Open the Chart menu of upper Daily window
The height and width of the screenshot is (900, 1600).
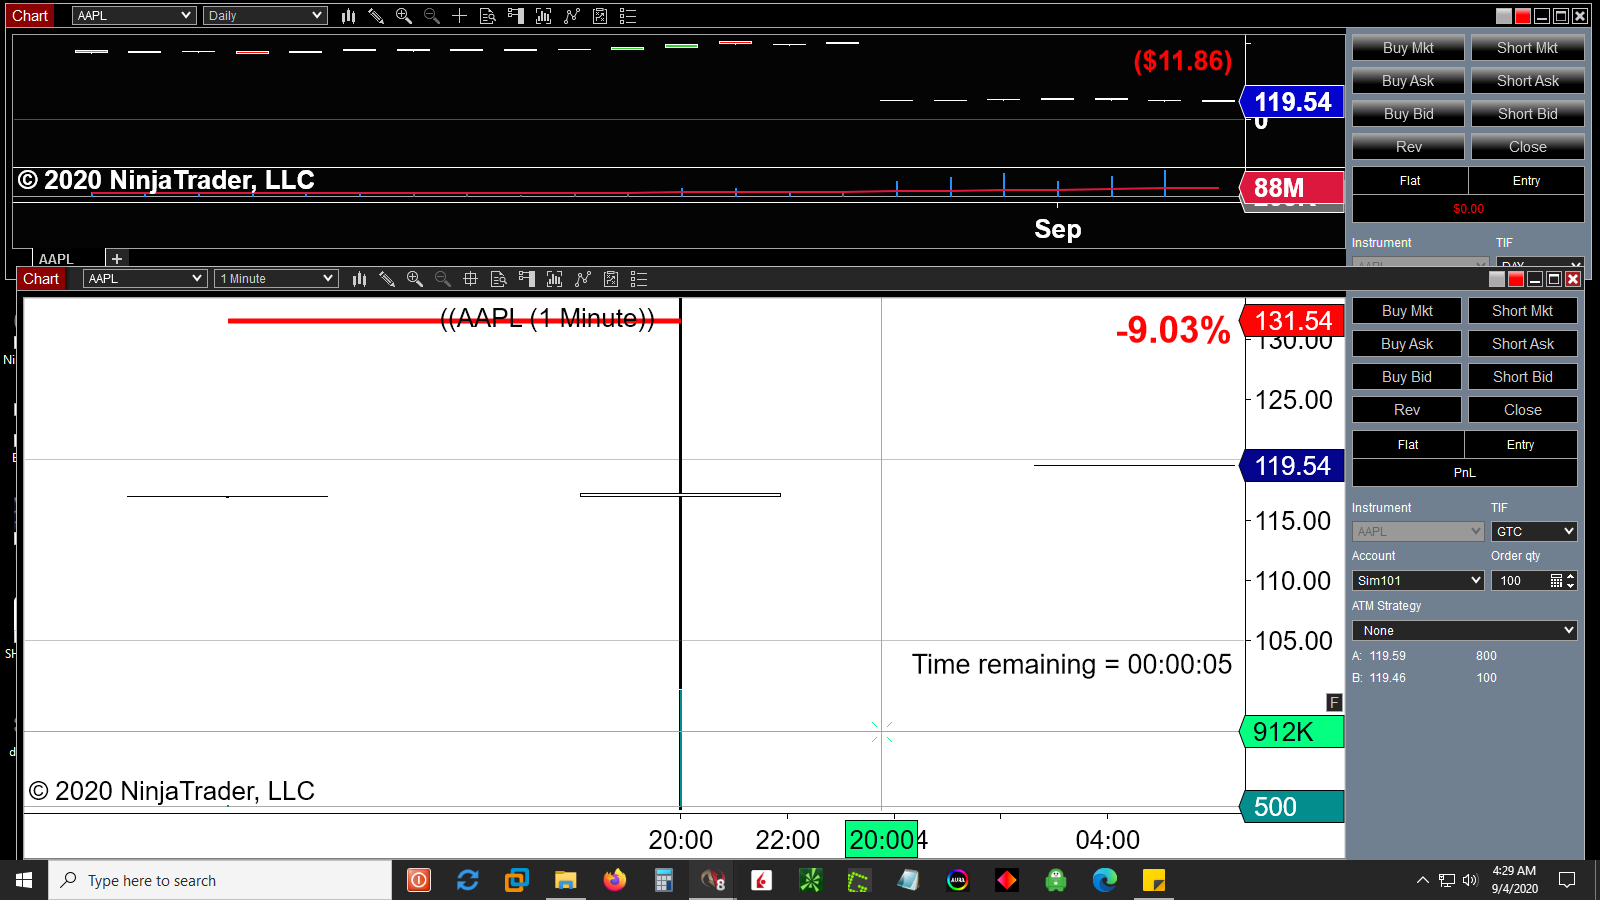[x=30, y=16]
